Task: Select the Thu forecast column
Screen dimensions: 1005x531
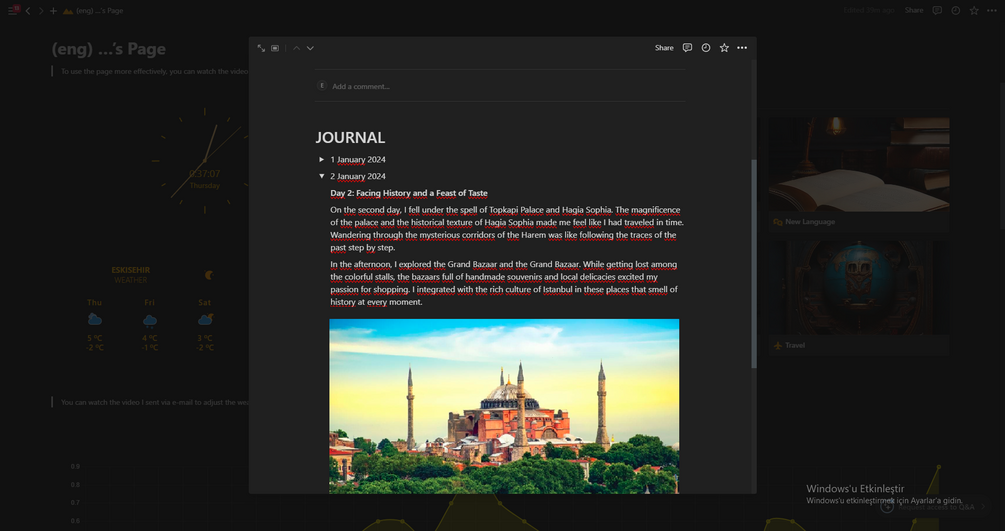Action: [95, 324]
